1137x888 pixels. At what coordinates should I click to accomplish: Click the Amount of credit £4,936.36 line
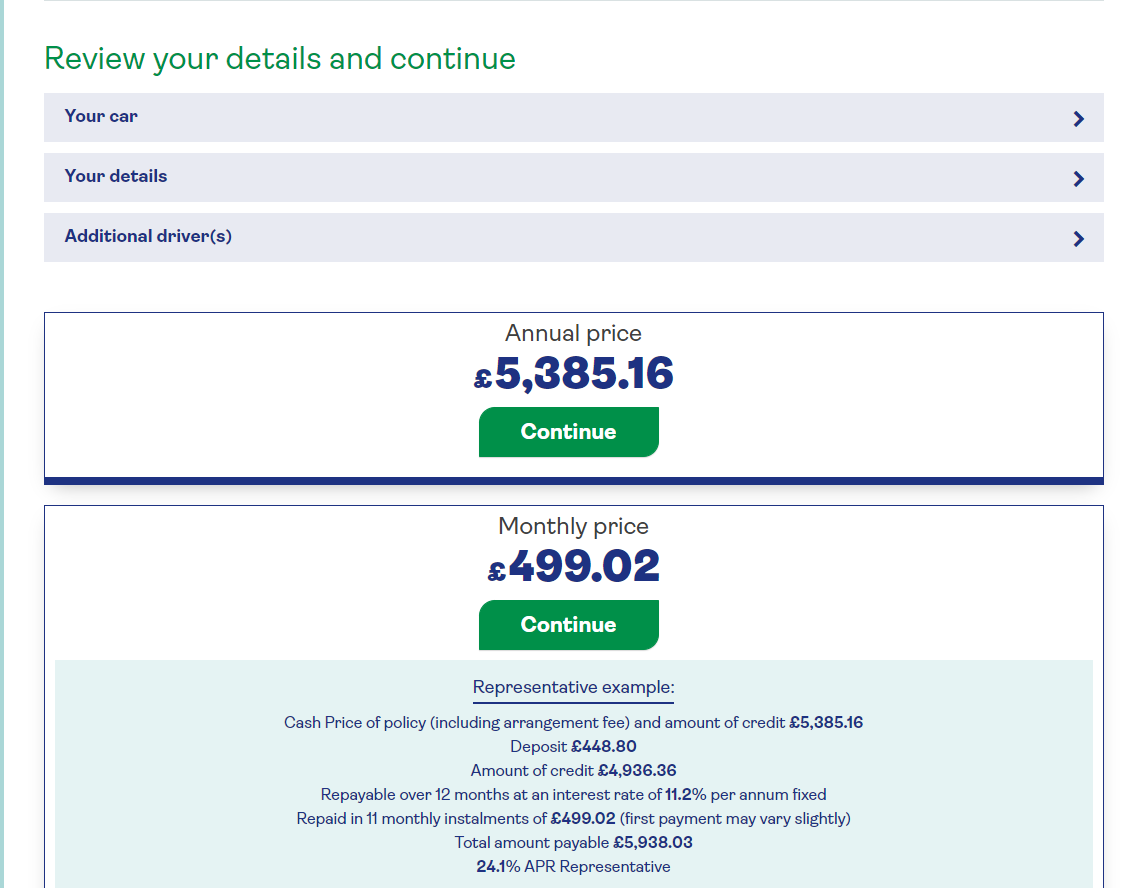[573, 771]
